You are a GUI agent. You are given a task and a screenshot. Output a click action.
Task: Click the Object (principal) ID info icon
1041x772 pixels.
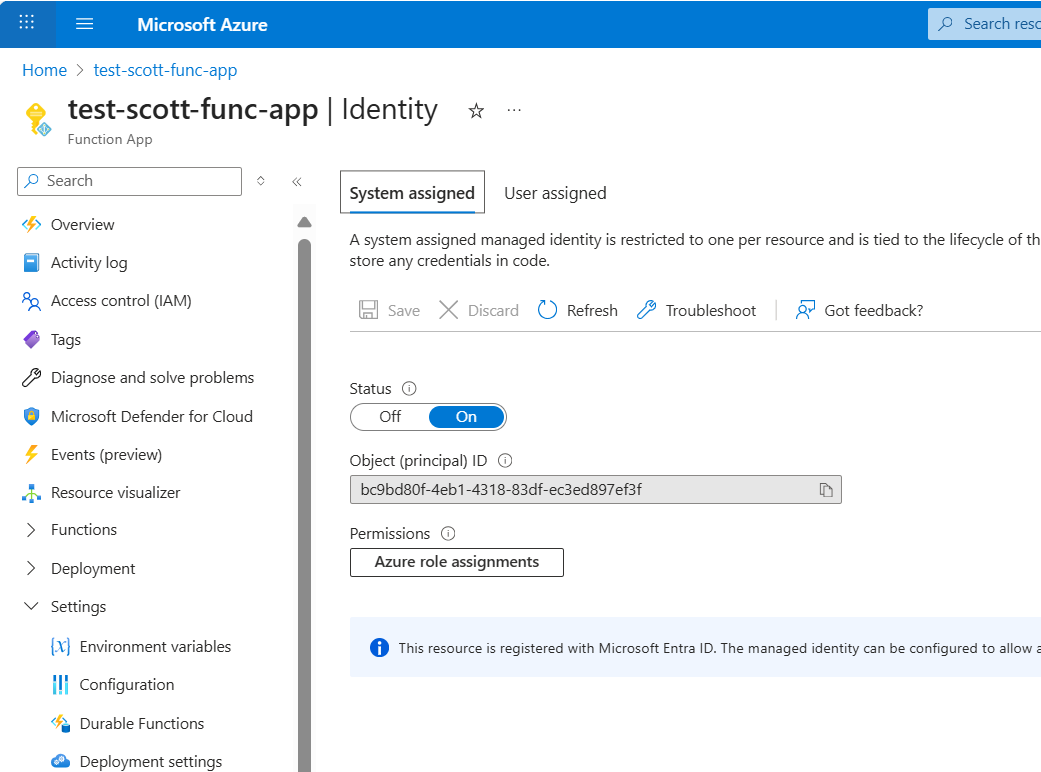(x=505, y=461)
